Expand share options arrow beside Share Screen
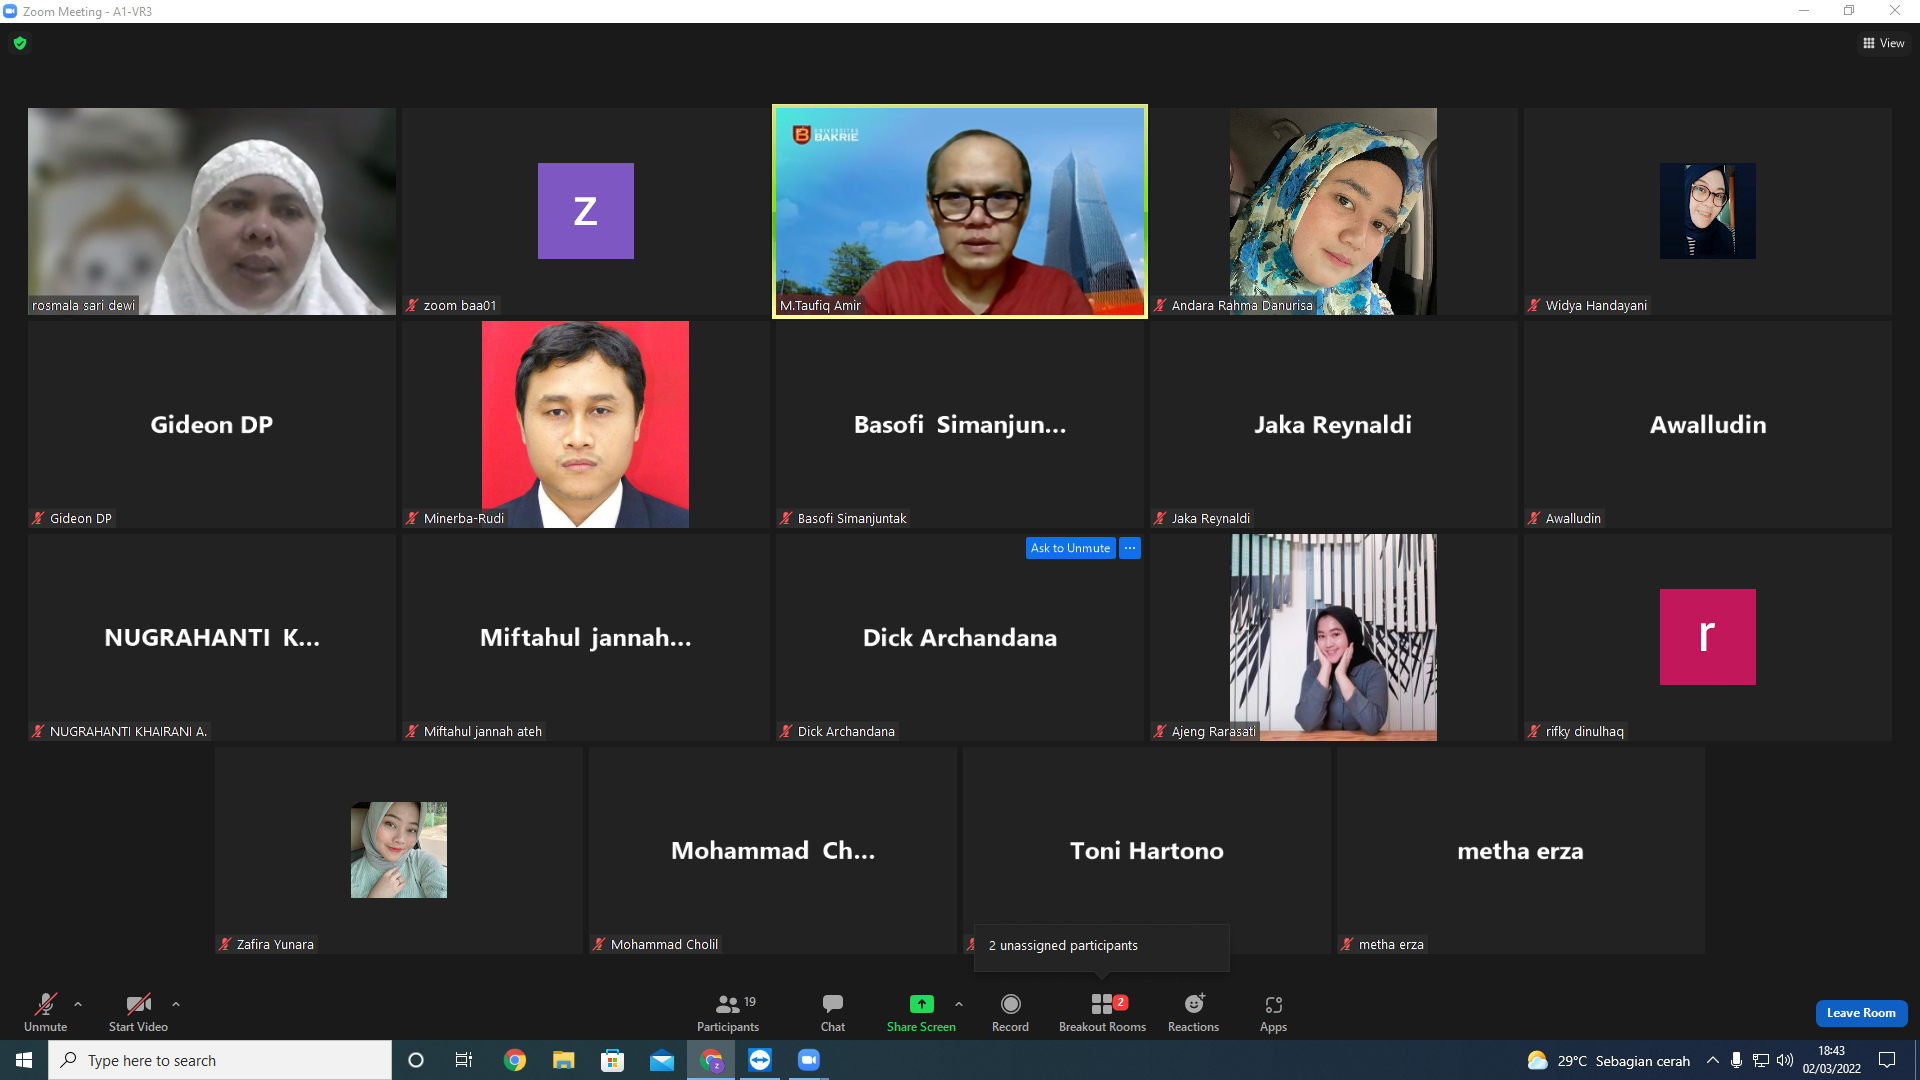This screenshot has height=1080, width=1920. [959, 1004]
